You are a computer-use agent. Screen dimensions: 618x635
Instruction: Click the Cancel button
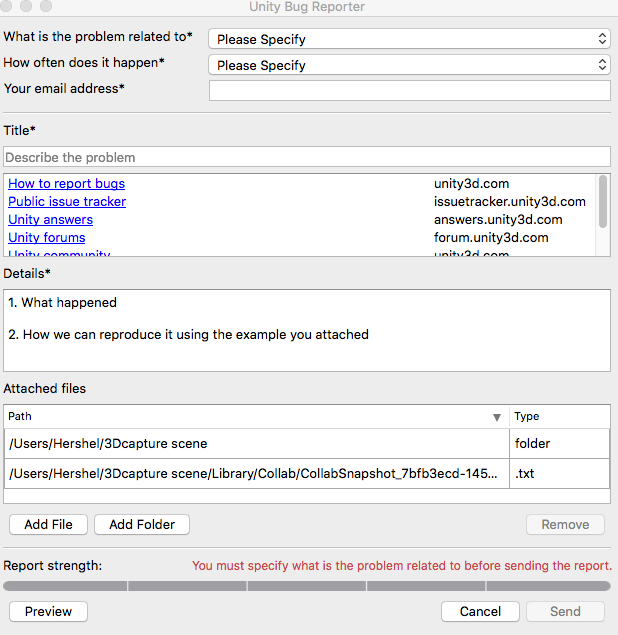click(480, 612)
